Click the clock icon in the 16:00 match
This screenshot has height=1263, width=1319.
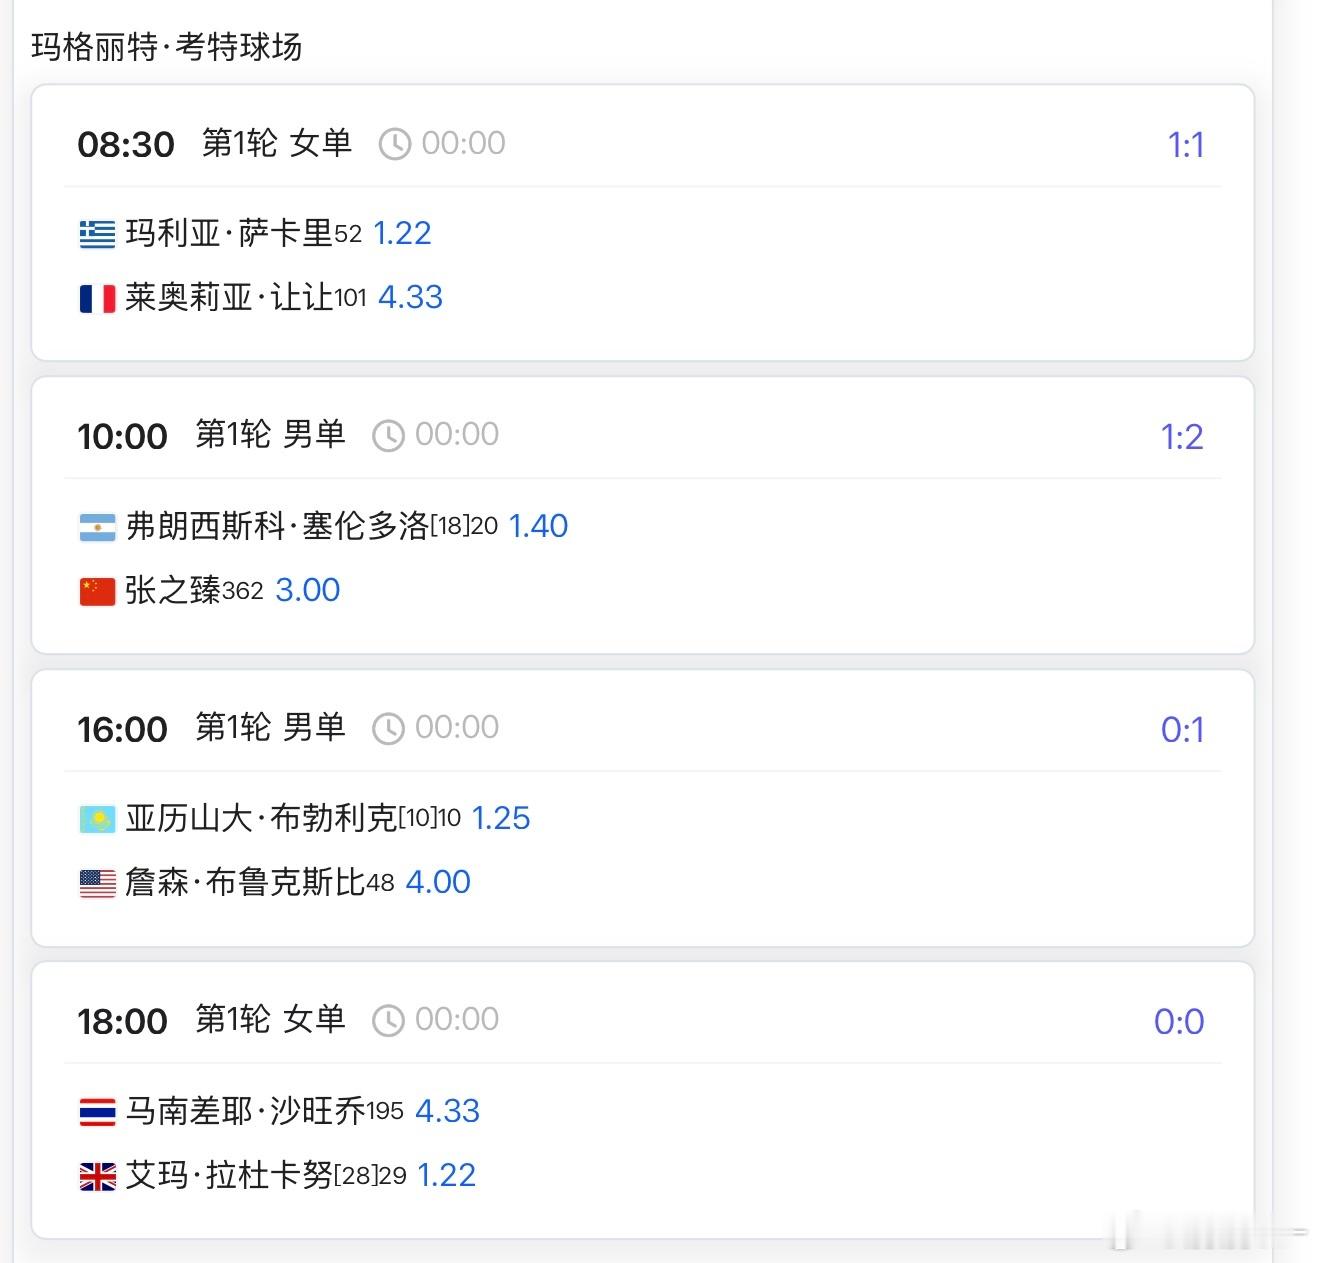pyautogui.click(x=388, y=728)
